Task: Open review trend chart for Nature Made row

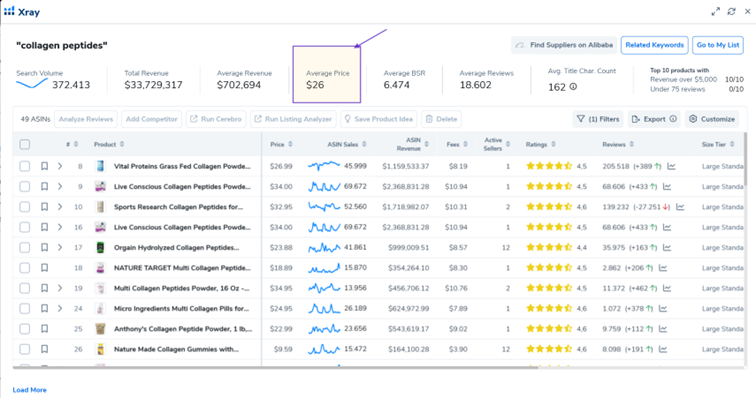Action: click(663, 349)
